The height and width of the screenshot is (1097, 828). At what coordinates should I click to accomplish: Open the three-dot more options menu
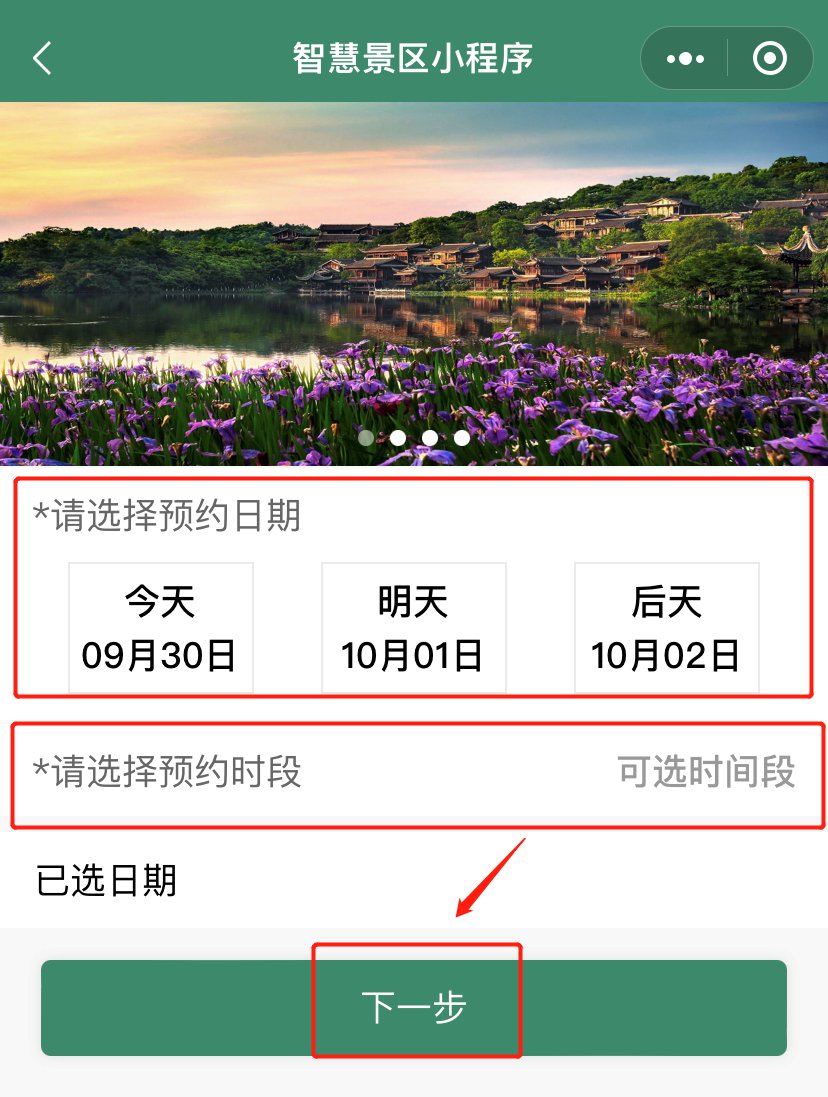(x=685, y=59)
